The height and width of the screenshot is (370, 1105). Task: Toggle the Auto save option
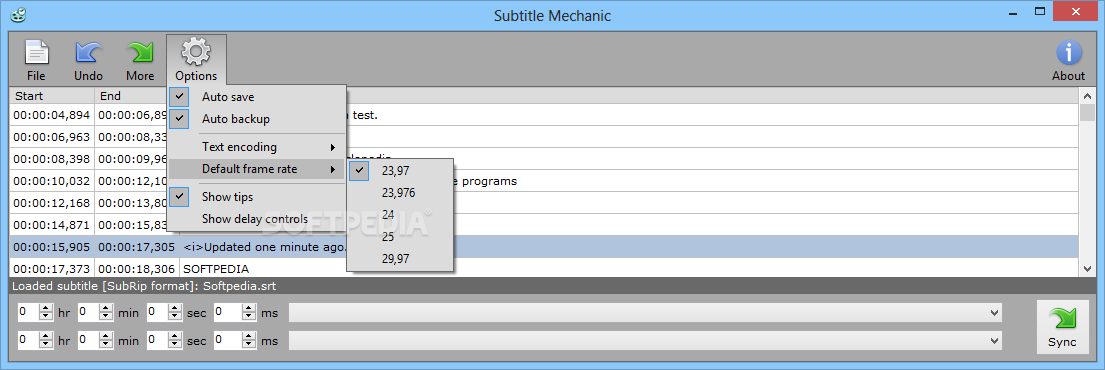click(257, 97)
